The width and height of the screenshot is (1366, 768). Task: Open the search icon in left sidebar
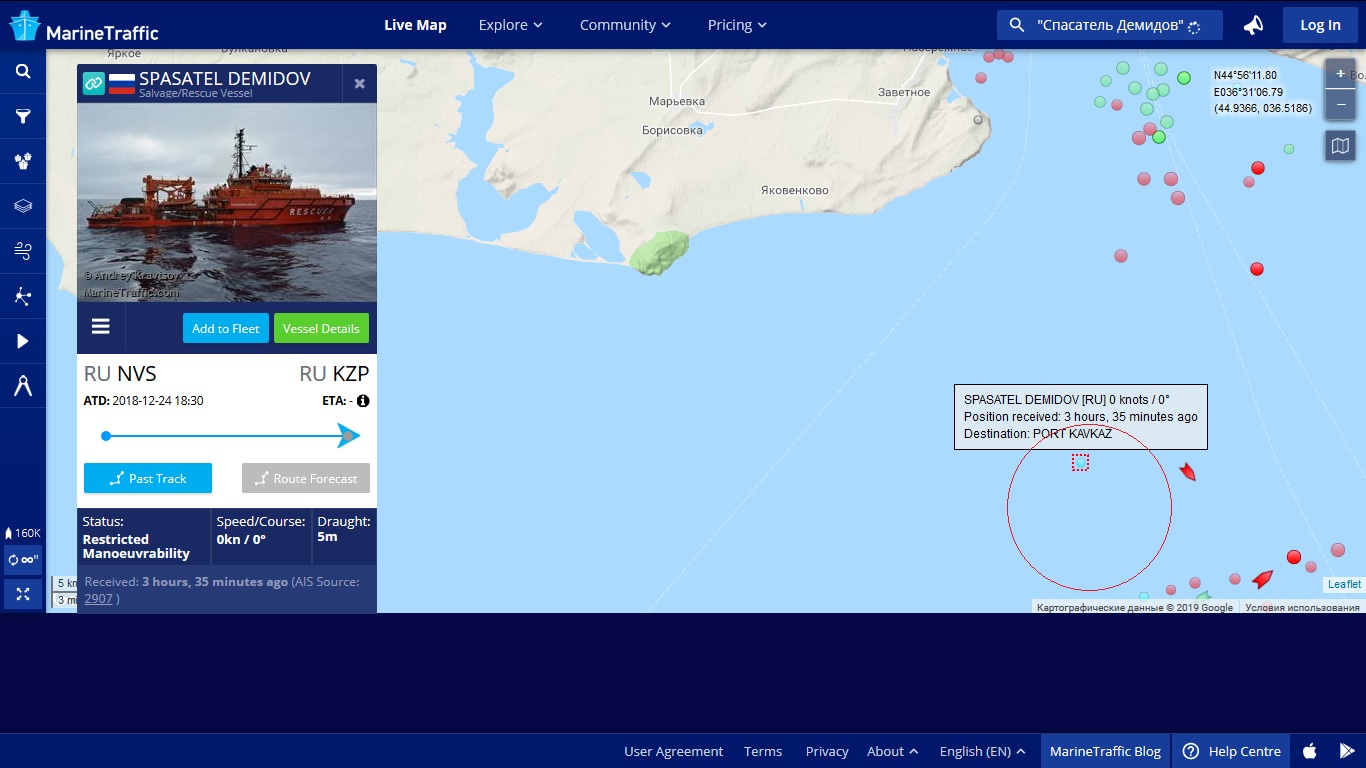tap(23, 72)
